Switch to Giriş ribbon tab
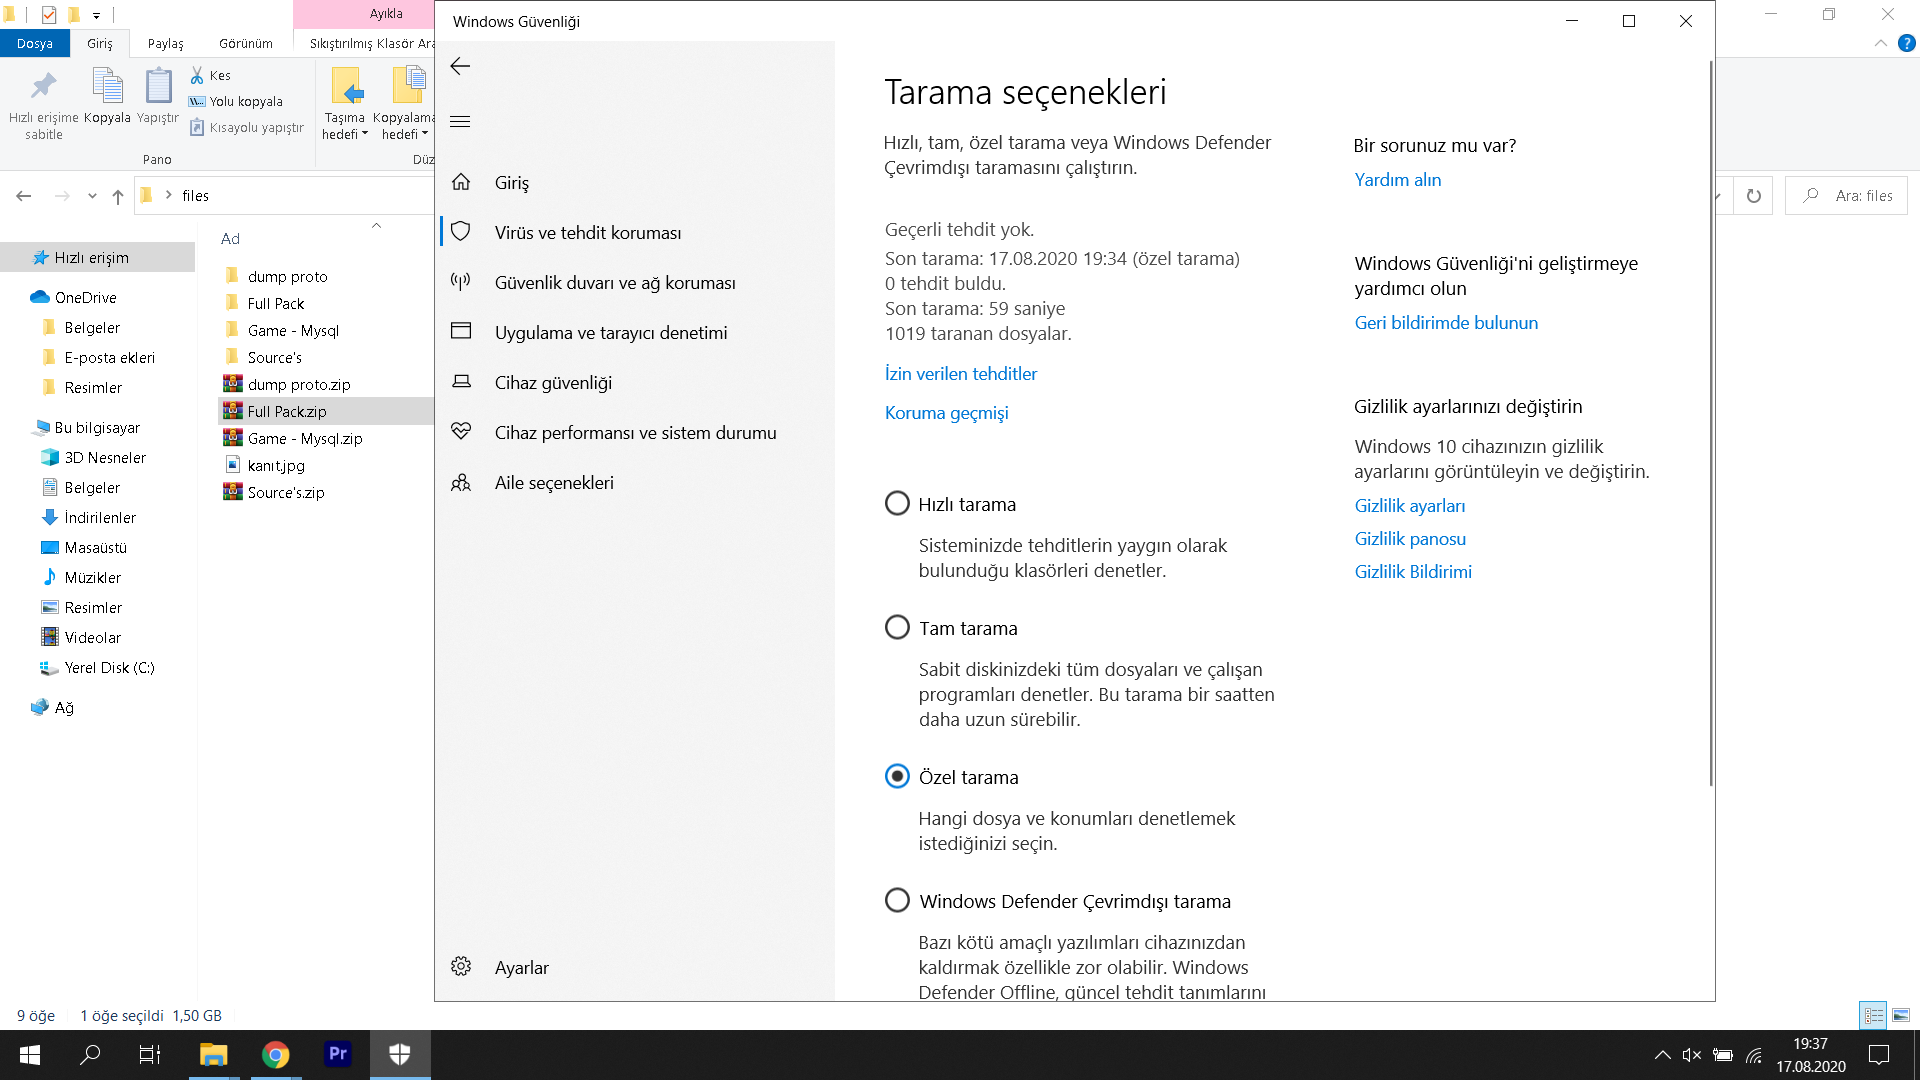Viewport: 1920px width, 1080px height. click(100, 44)
